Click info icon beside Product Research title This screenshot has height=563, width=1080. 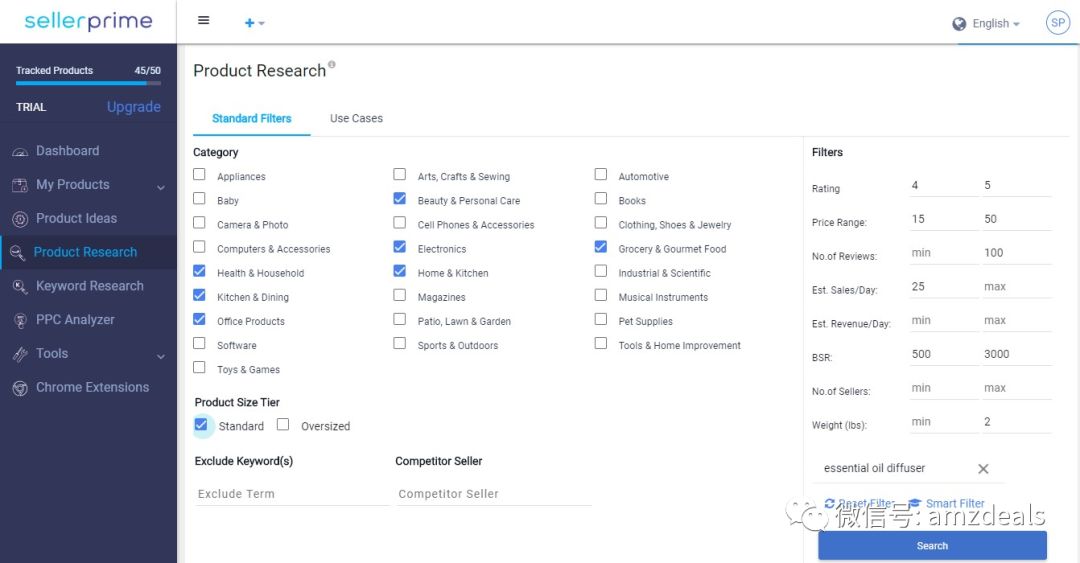pos(332,66)
